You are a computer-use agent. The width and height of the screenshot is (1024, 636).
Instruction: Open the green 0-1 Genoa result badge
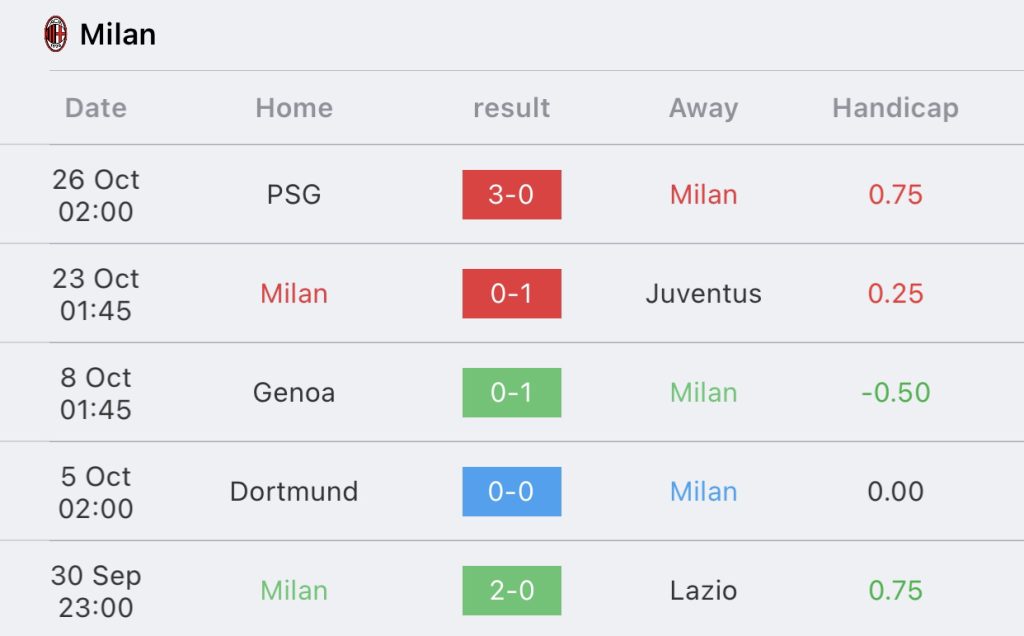[511, 393]
